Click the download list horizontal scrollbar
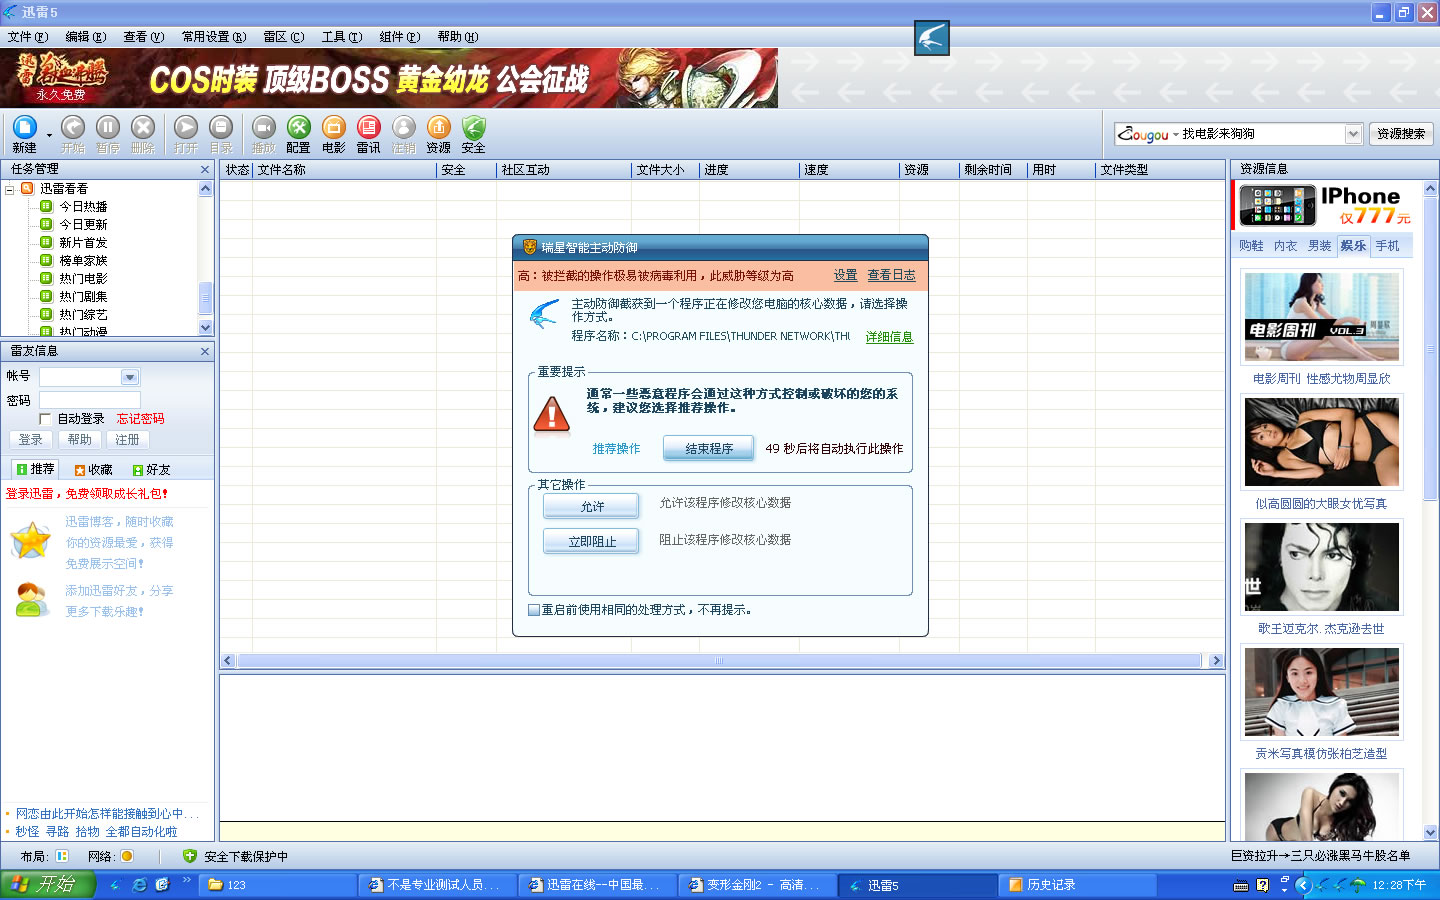 719,661
